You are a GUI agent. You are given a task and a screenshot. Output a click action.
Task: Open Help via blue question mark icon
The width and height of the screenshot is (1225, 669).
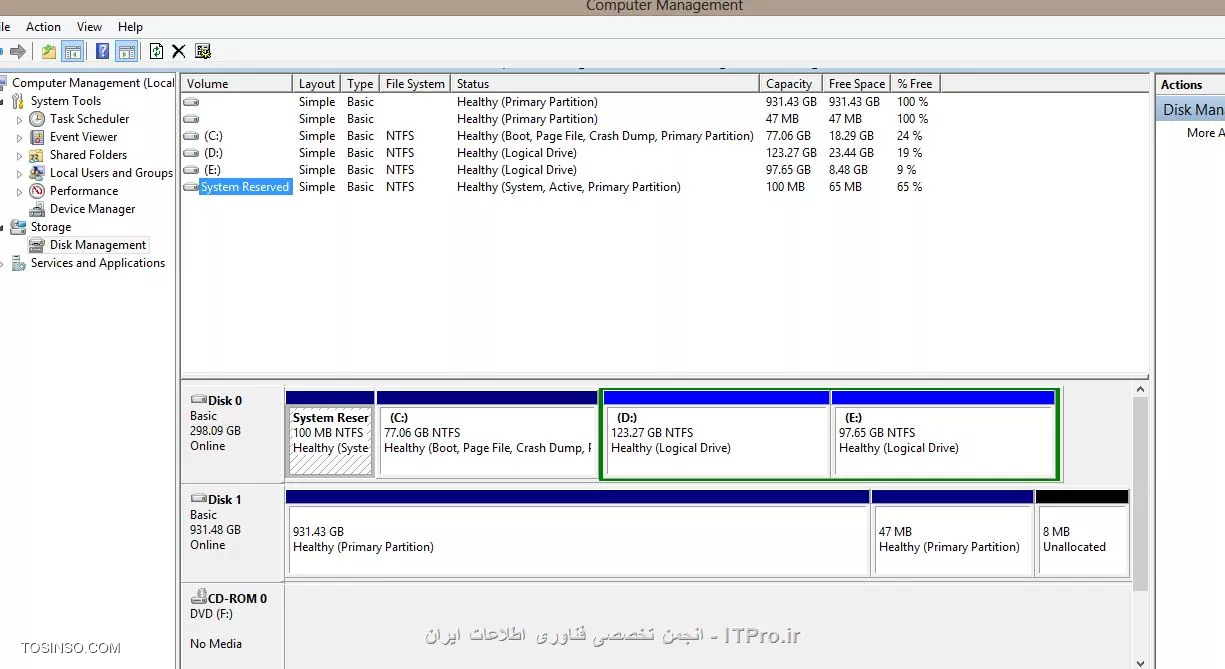[x=102, y=51]
